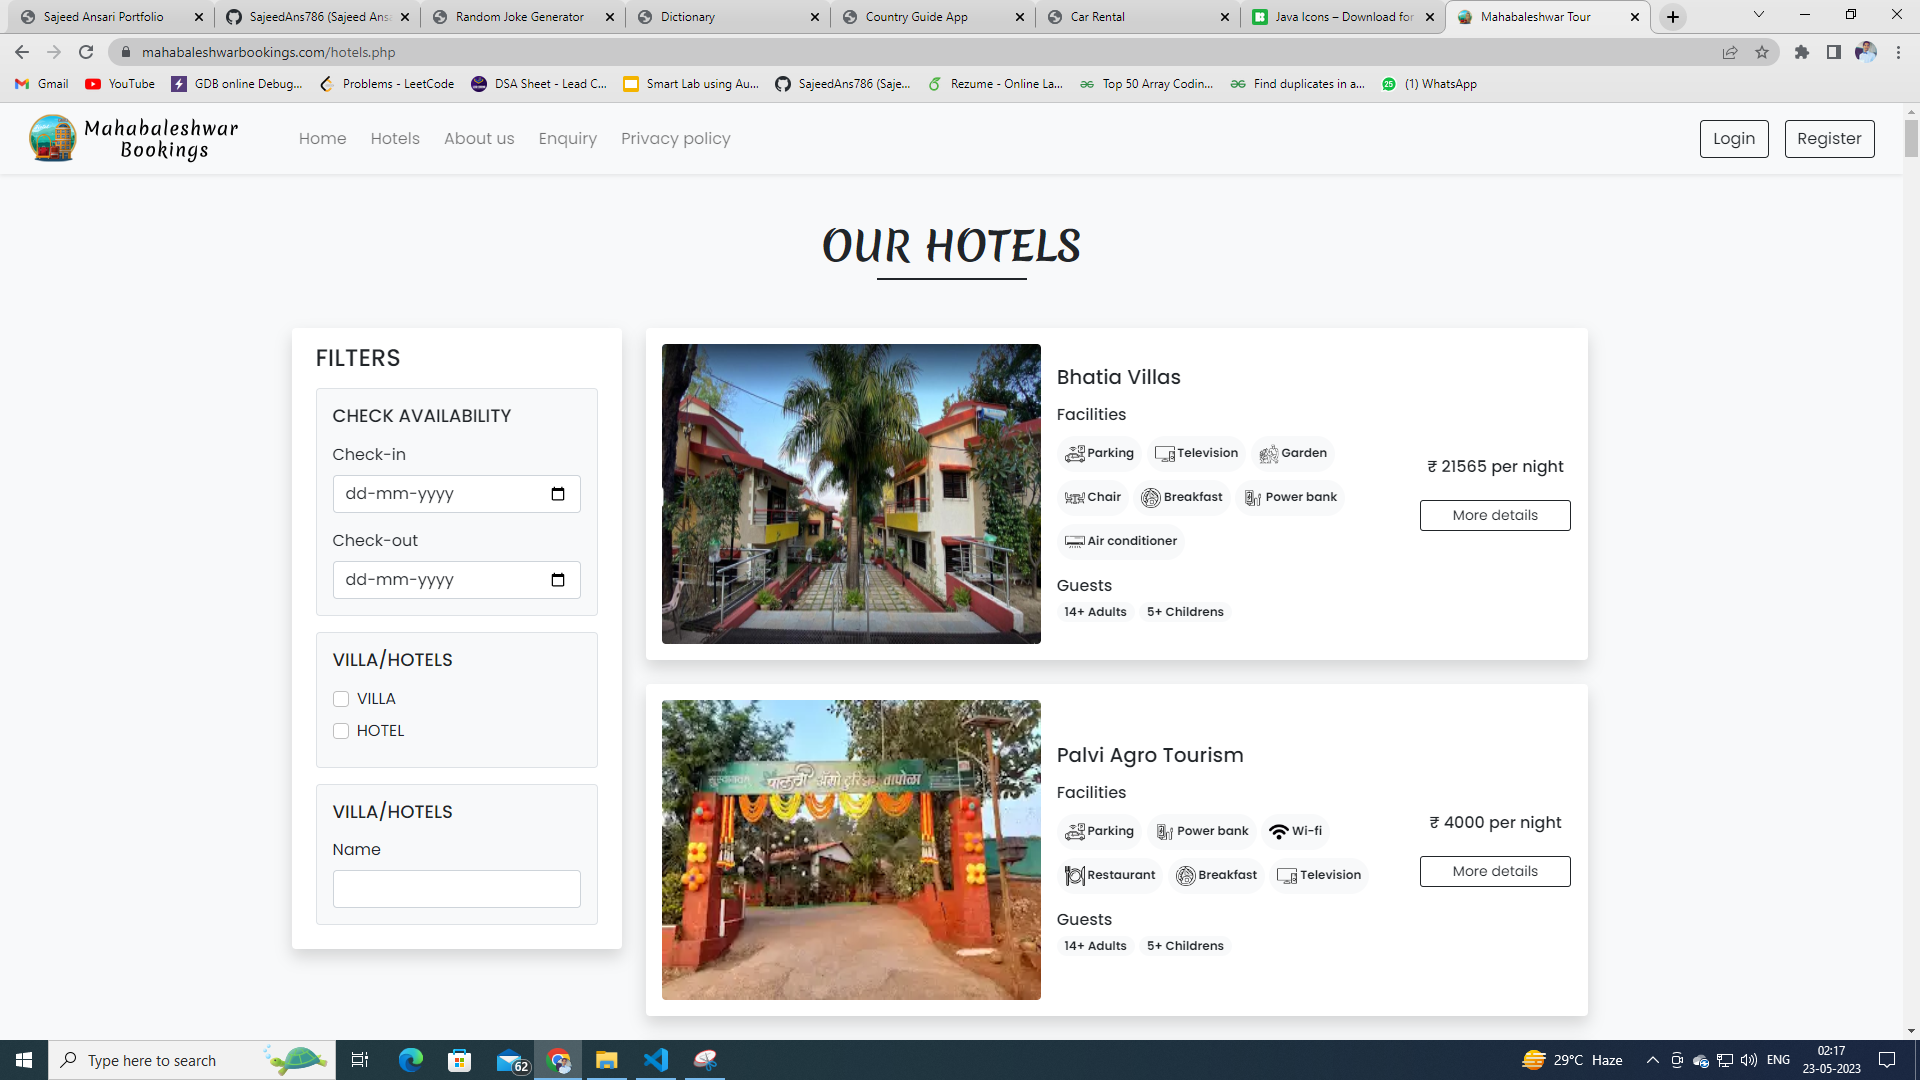
Task: Go to the About us menu item
Action: click(x=479, y=139)
